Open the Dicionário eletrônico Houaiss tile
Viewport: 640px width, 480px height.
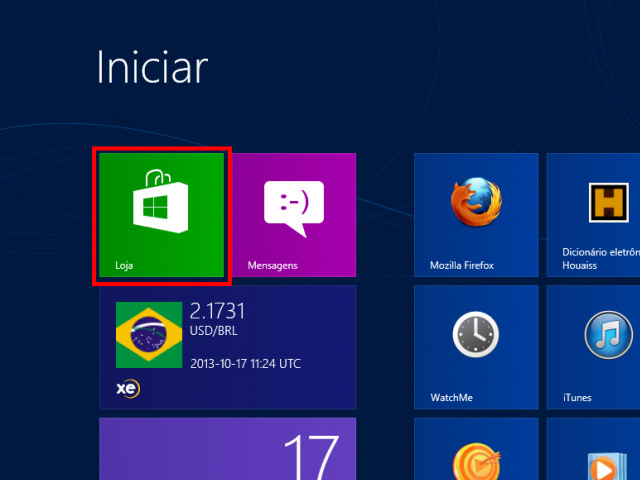[593, 215]
